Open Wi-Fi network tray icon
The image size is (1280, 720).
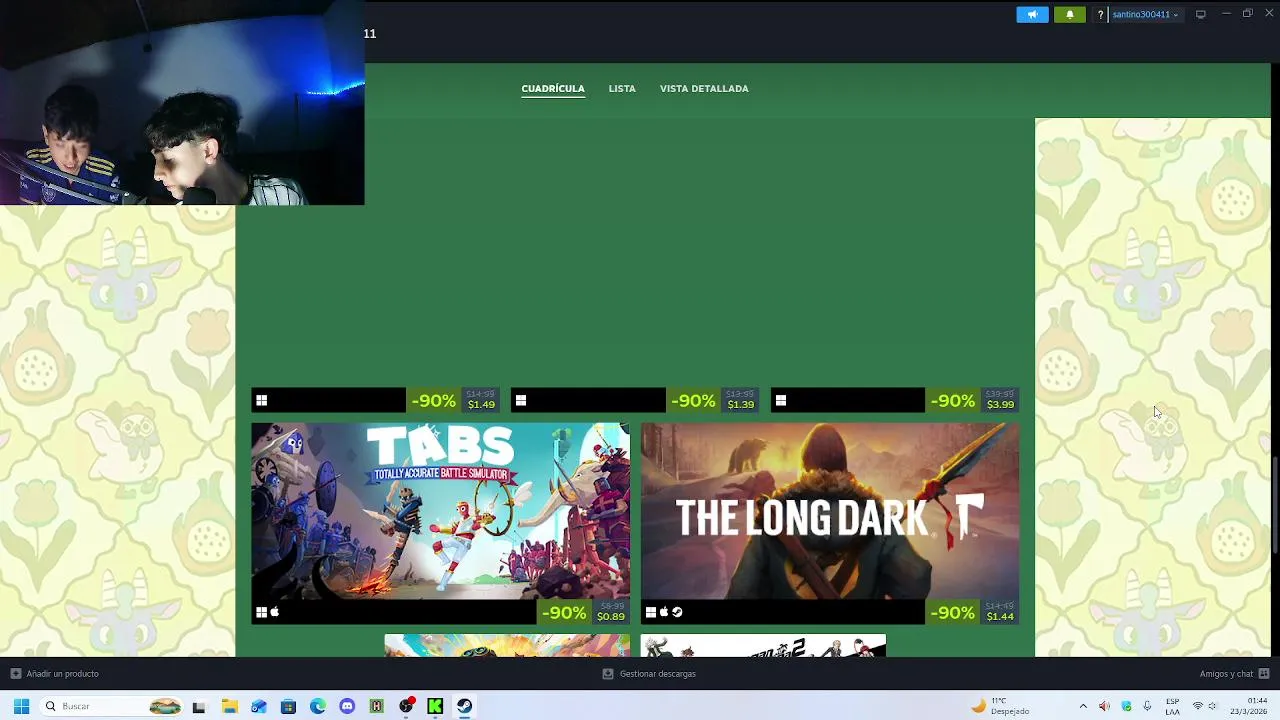[x=1198, y=706]
